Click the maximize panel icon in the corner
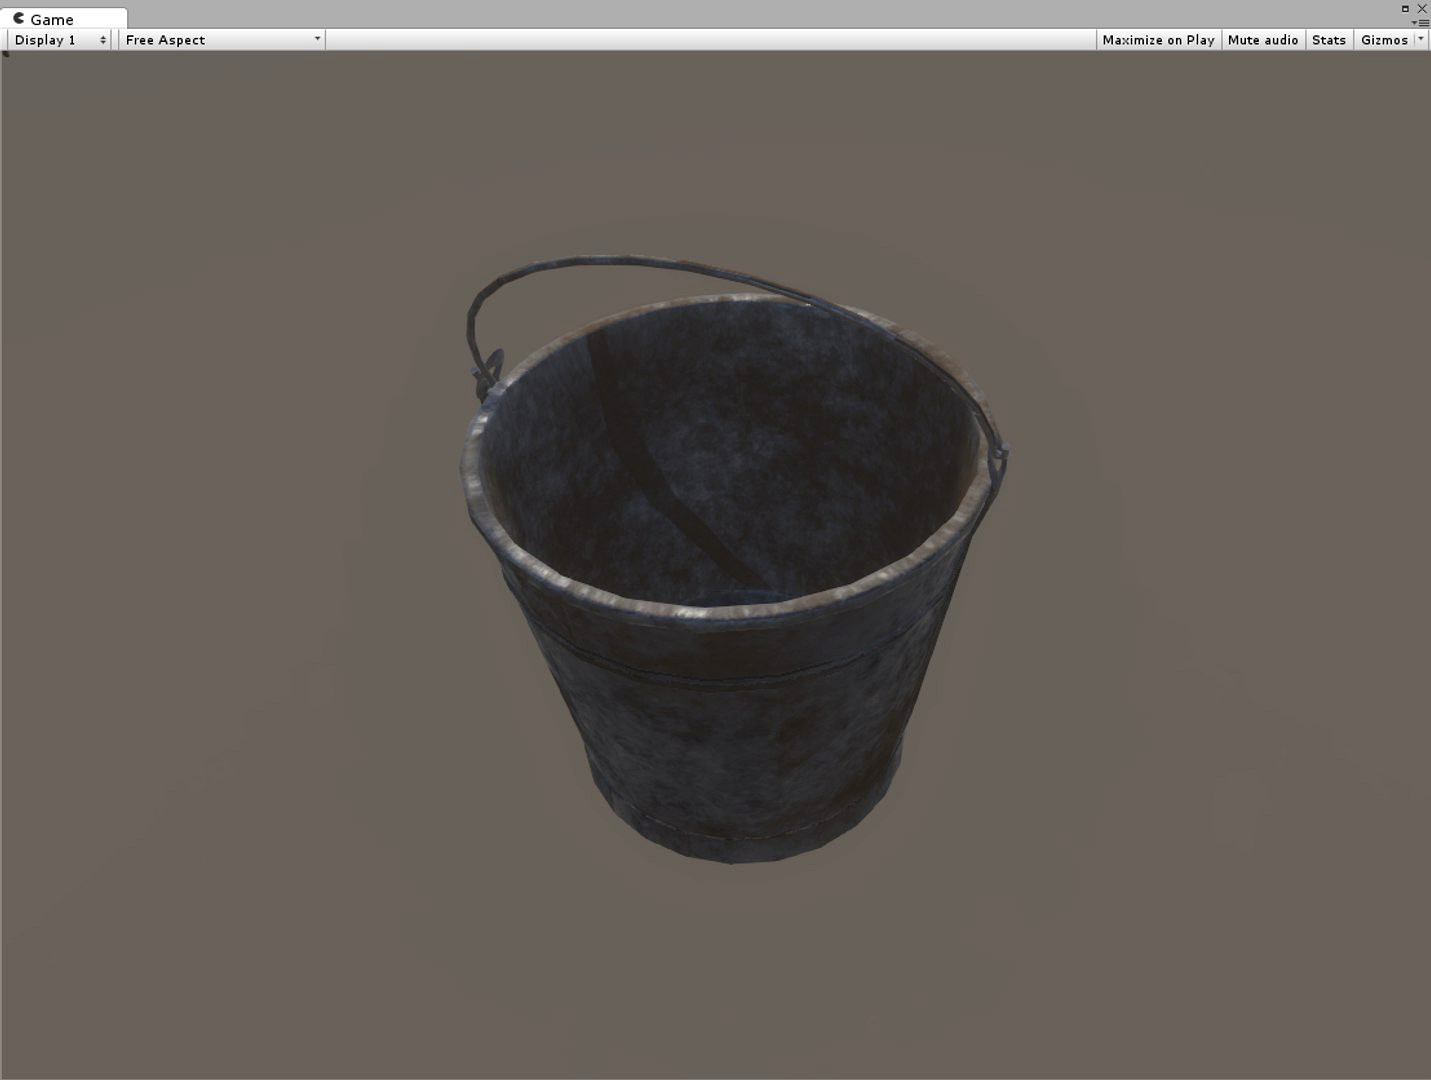 pyautogui.click(x=1405, y=9)
